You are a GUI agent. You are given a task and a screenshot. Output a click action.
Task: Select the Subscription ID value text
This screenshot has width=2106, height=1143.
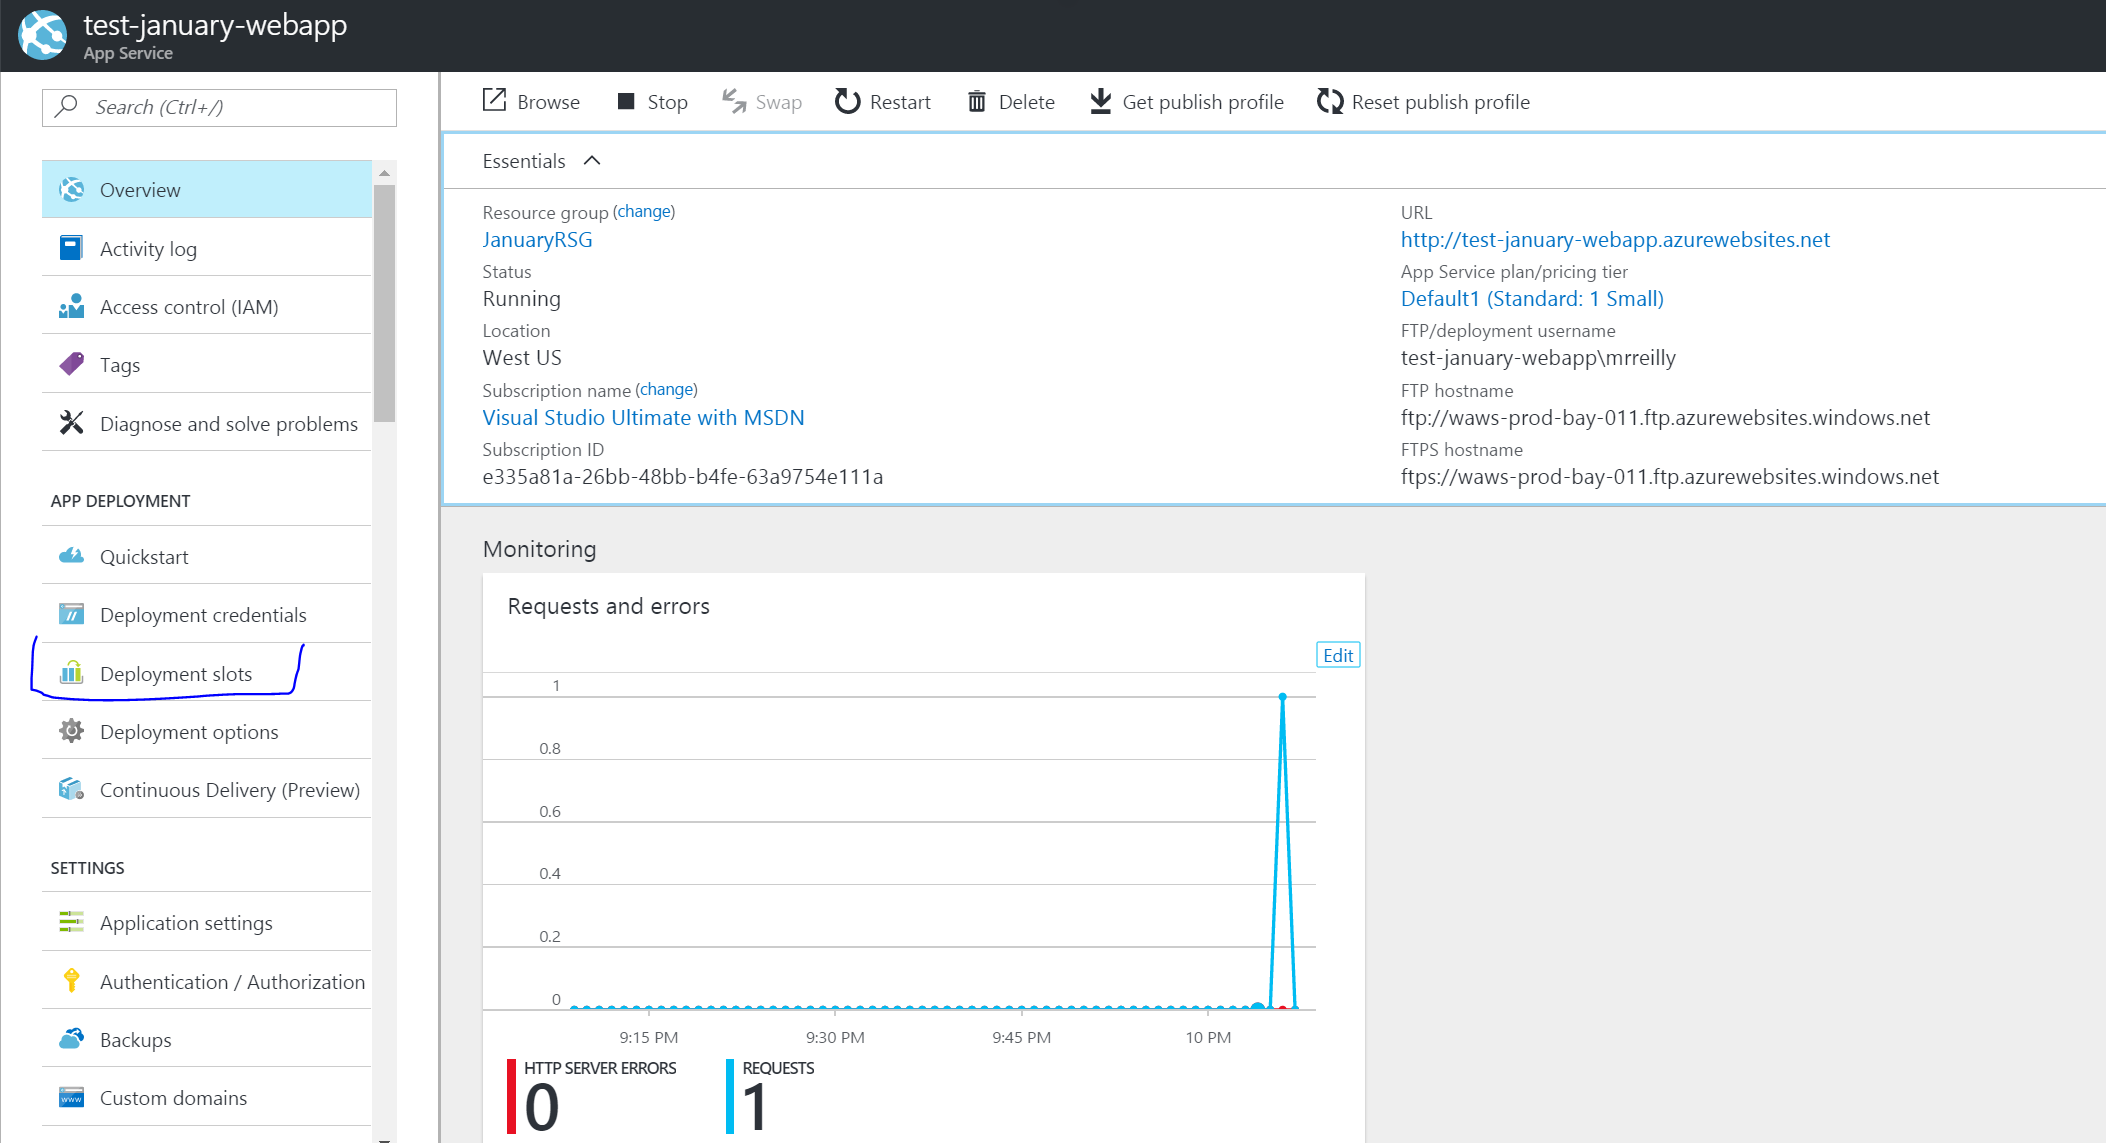[x=683, y=476]
